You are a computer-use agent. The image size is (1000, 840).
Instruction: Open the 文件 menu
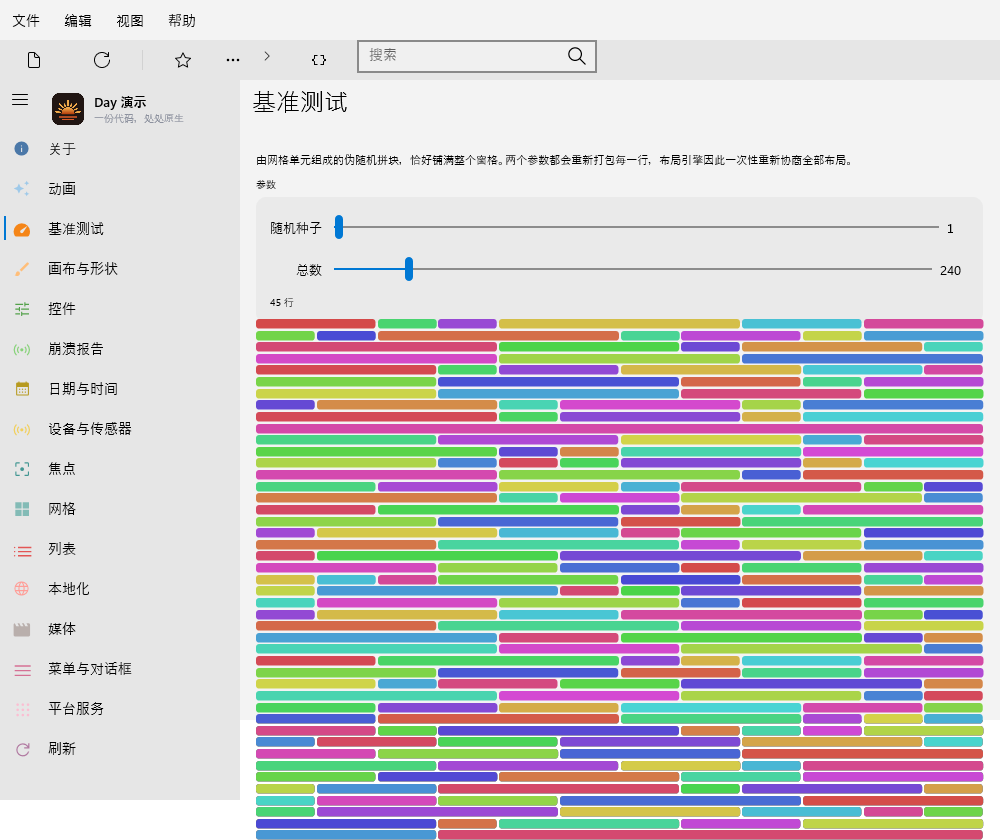26,20
